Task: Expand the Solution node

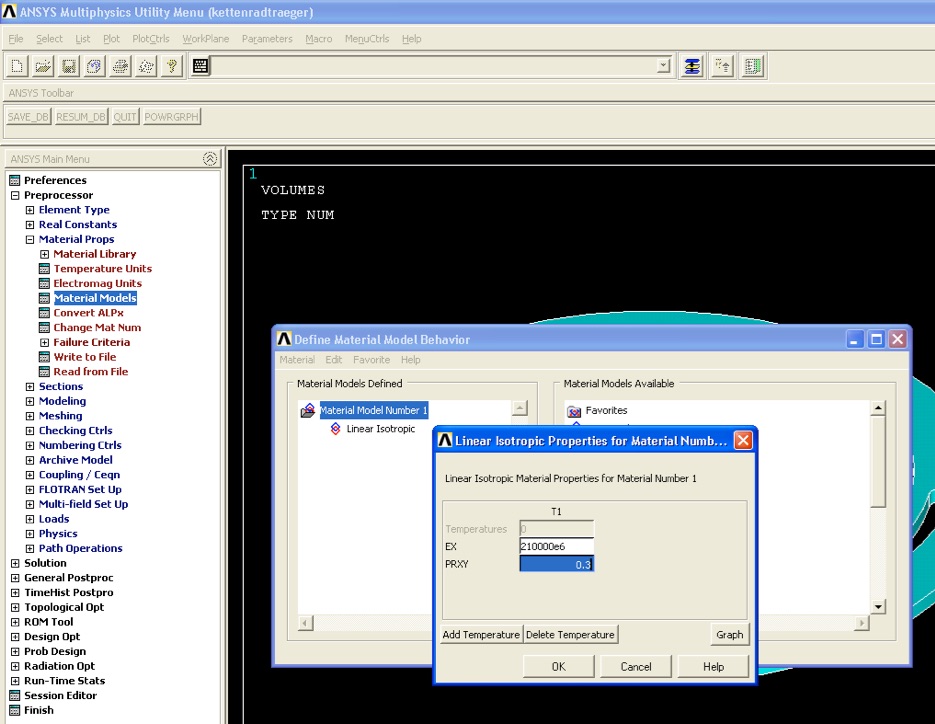Action: coord(15,563)
